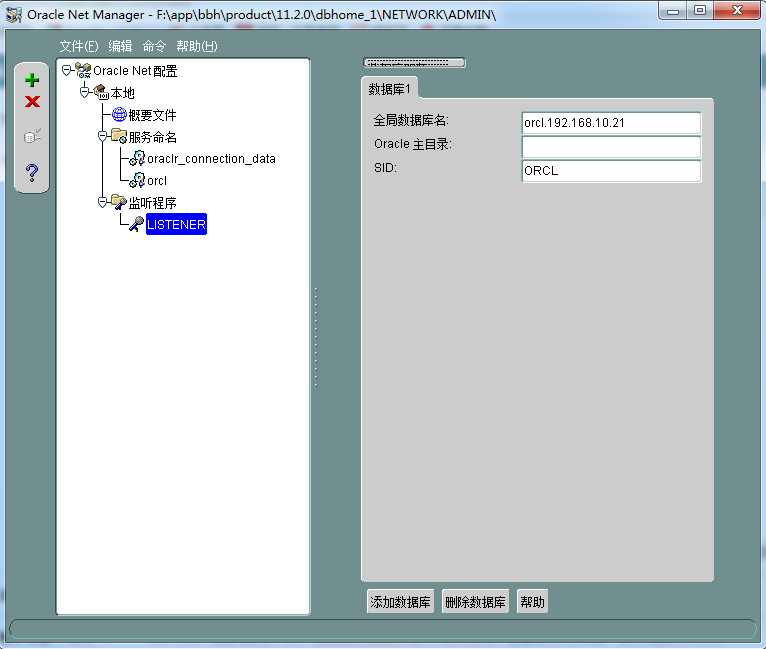Click the 删除数据库 button
The width and height of the screenshot is (766, 649).
[x=475, y=602]
